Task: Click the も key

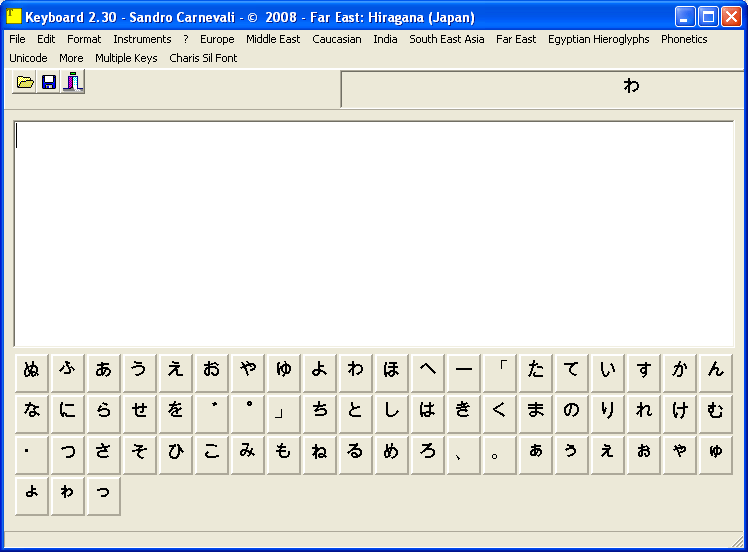Action: coord(283,455)
